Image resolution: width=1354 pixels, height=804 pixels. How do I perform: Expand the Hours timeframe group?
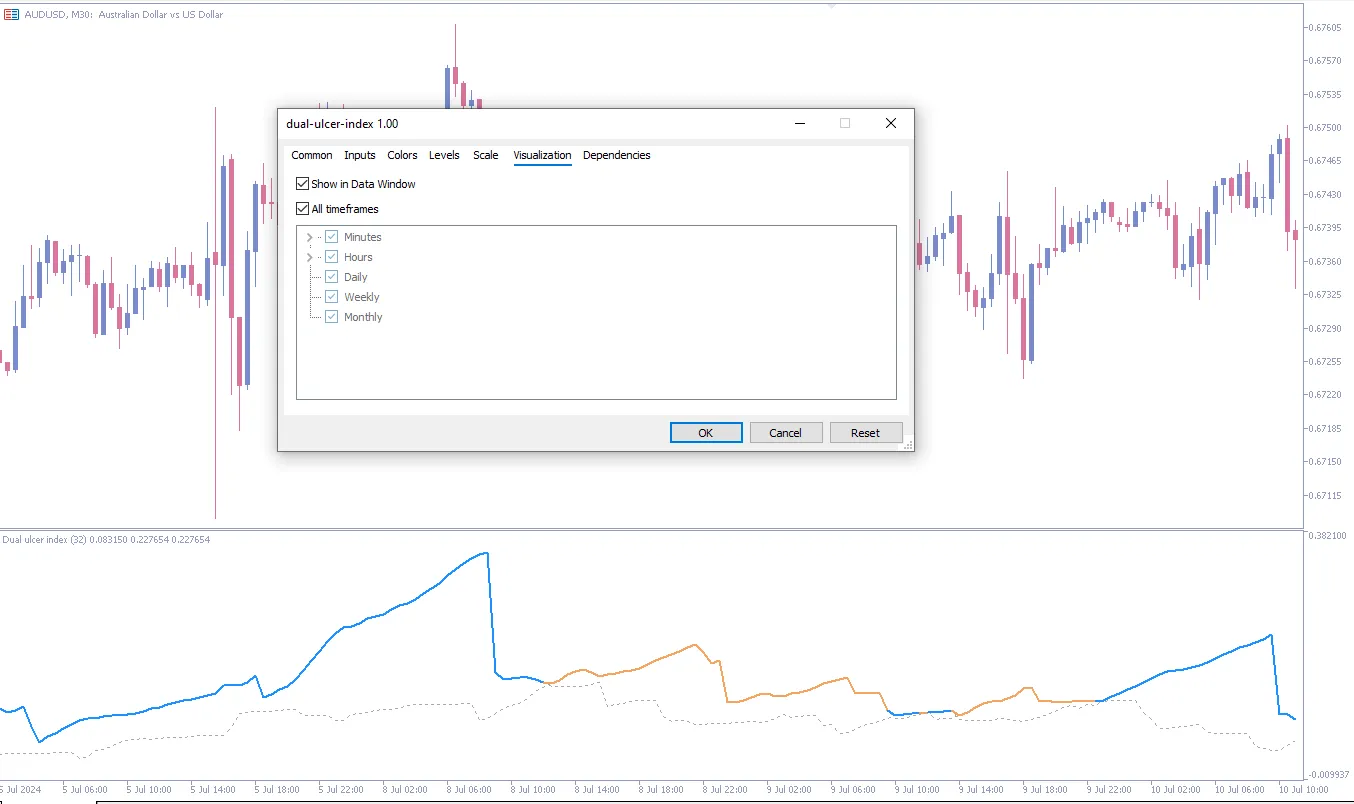(309, 257)
